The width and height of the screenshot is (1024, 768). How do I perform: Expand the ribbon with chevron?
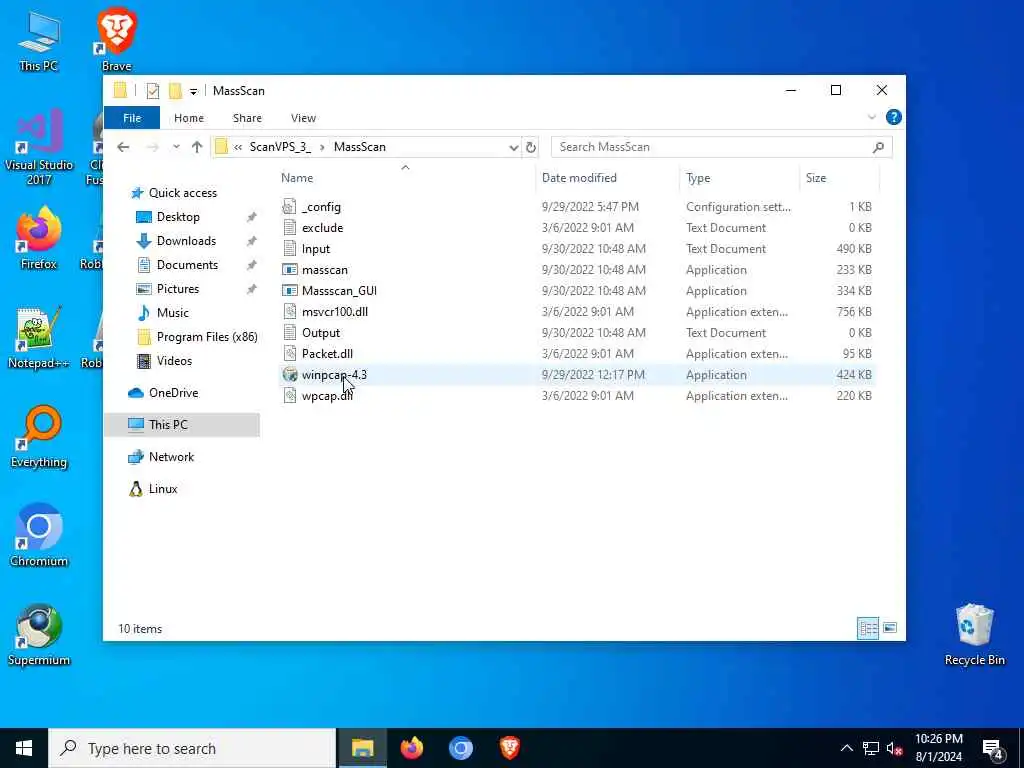(871, 118)
